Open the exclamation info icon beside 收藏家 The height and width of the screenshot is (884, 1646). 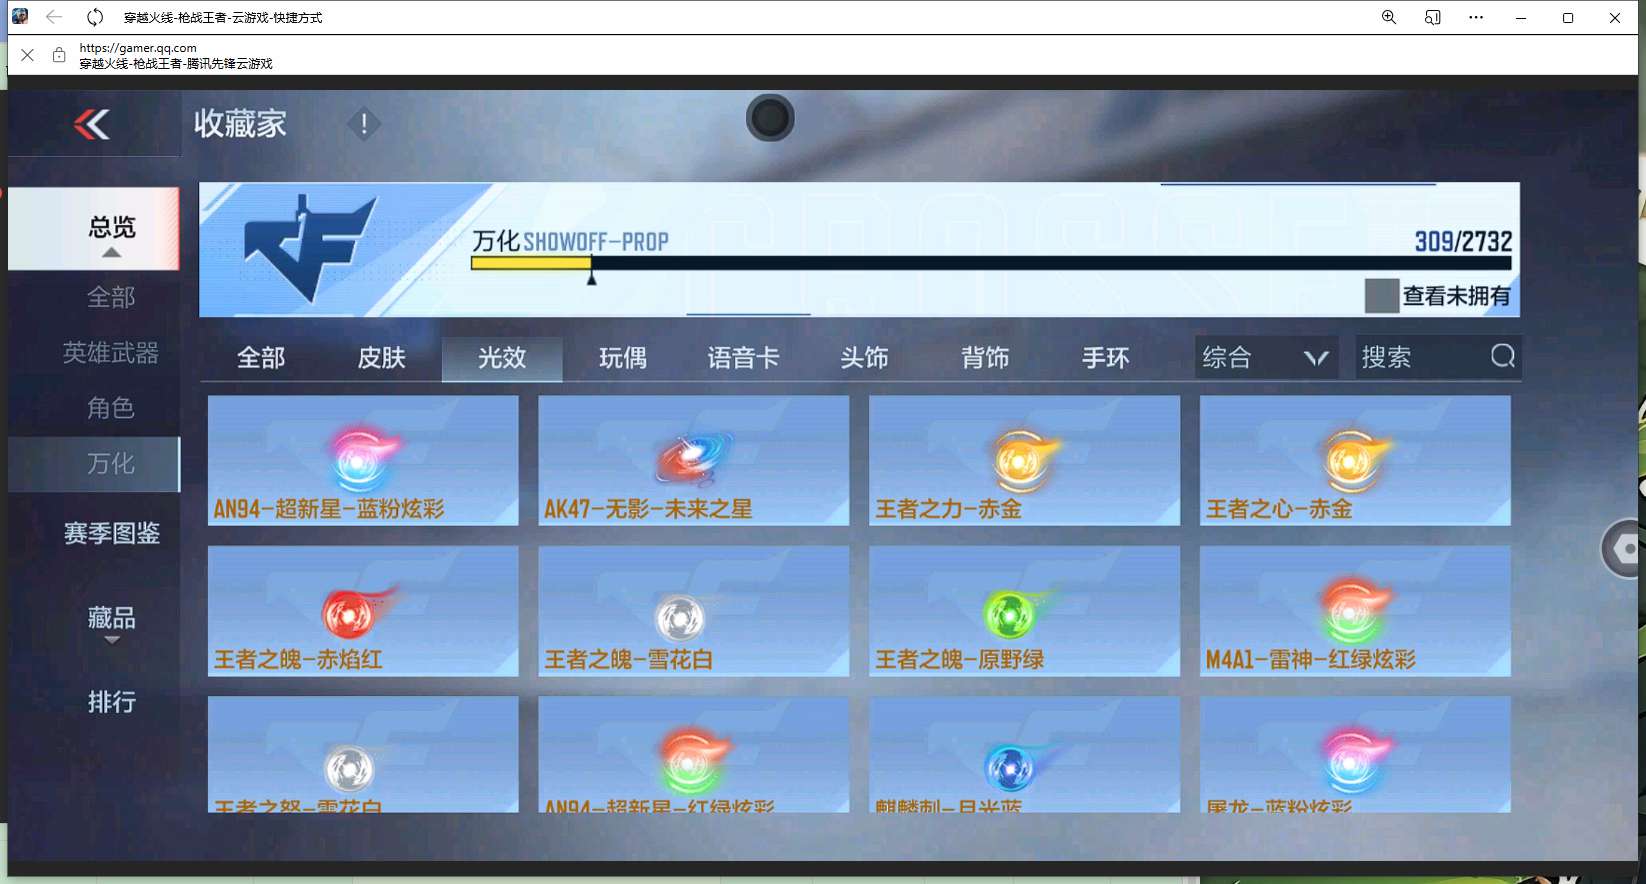click(364, 124)
